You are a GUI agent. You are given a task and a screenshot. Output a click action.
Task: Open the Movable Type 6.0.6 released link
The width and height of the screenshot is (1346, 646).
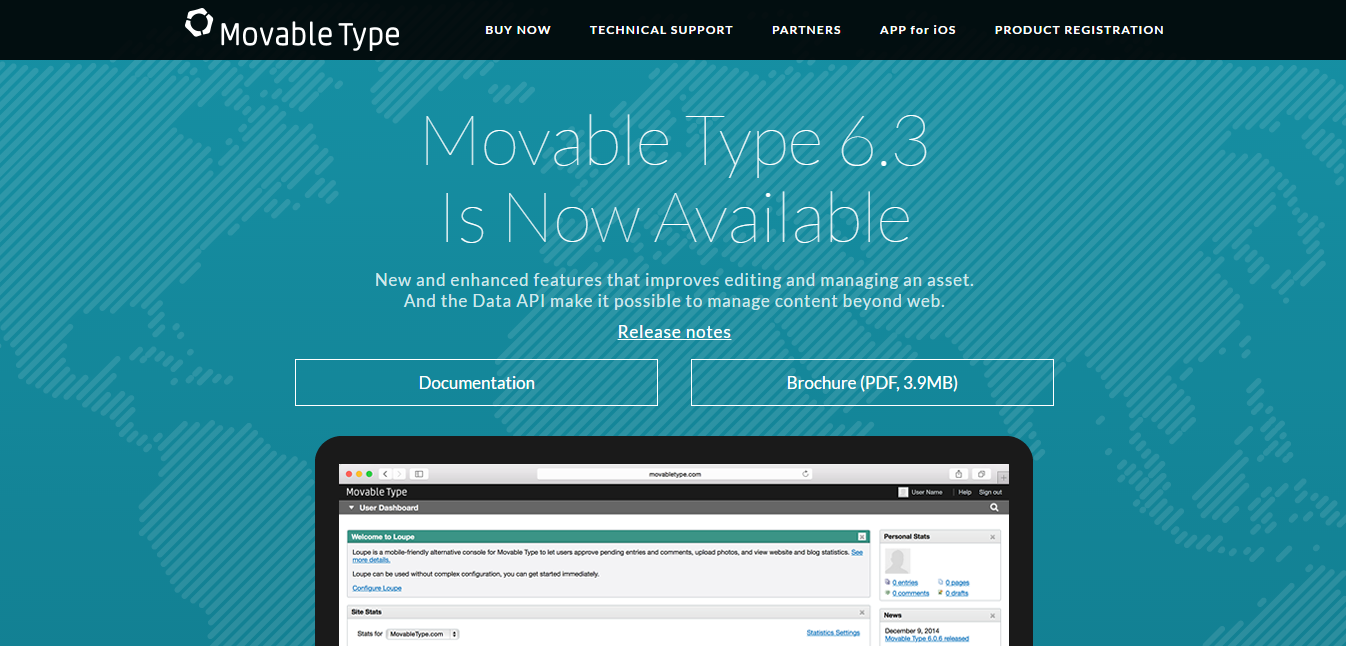click(x=927, y=638)
